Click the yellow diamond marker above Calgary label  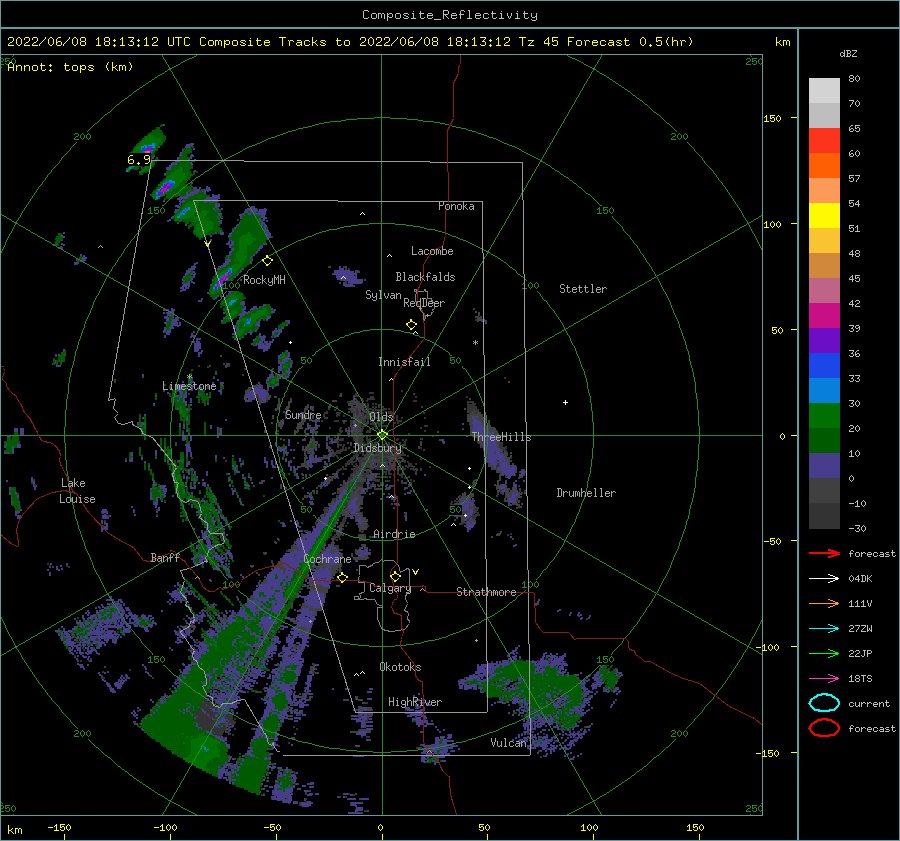[395, 576]
